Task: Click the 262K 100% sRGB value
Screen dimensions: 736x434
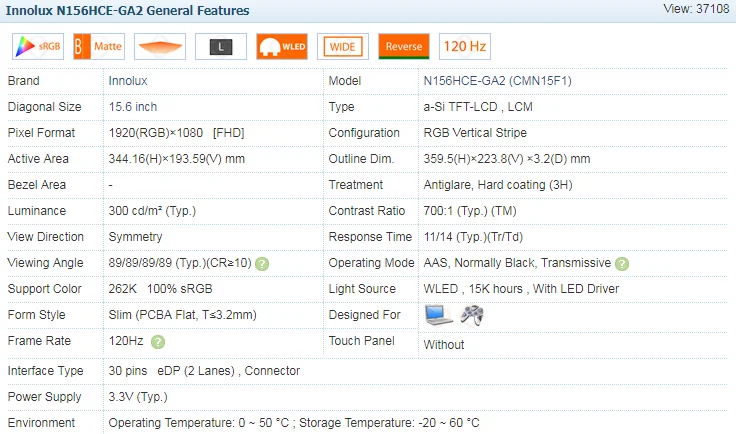Action: point(160,289)
